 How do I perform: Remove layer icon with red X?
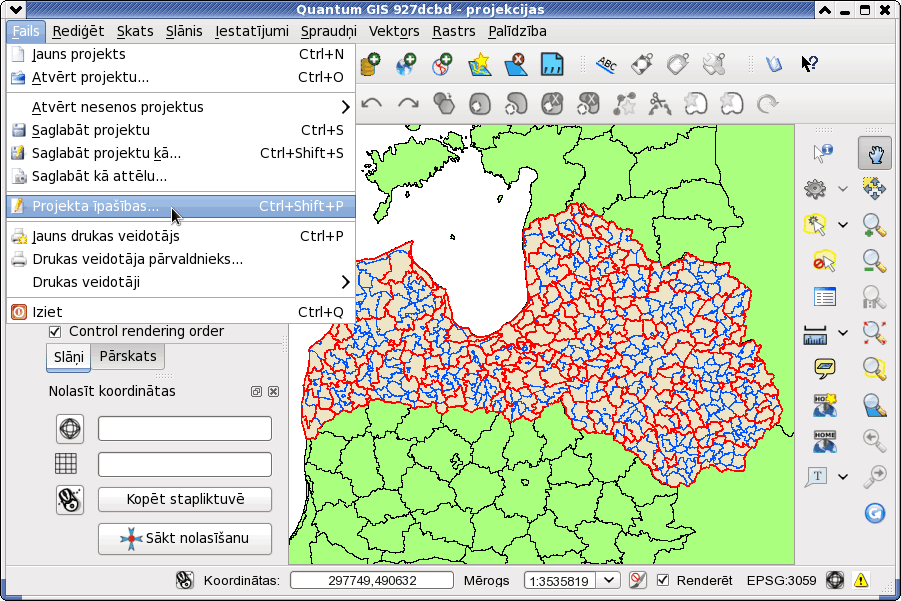pos(516,64)
